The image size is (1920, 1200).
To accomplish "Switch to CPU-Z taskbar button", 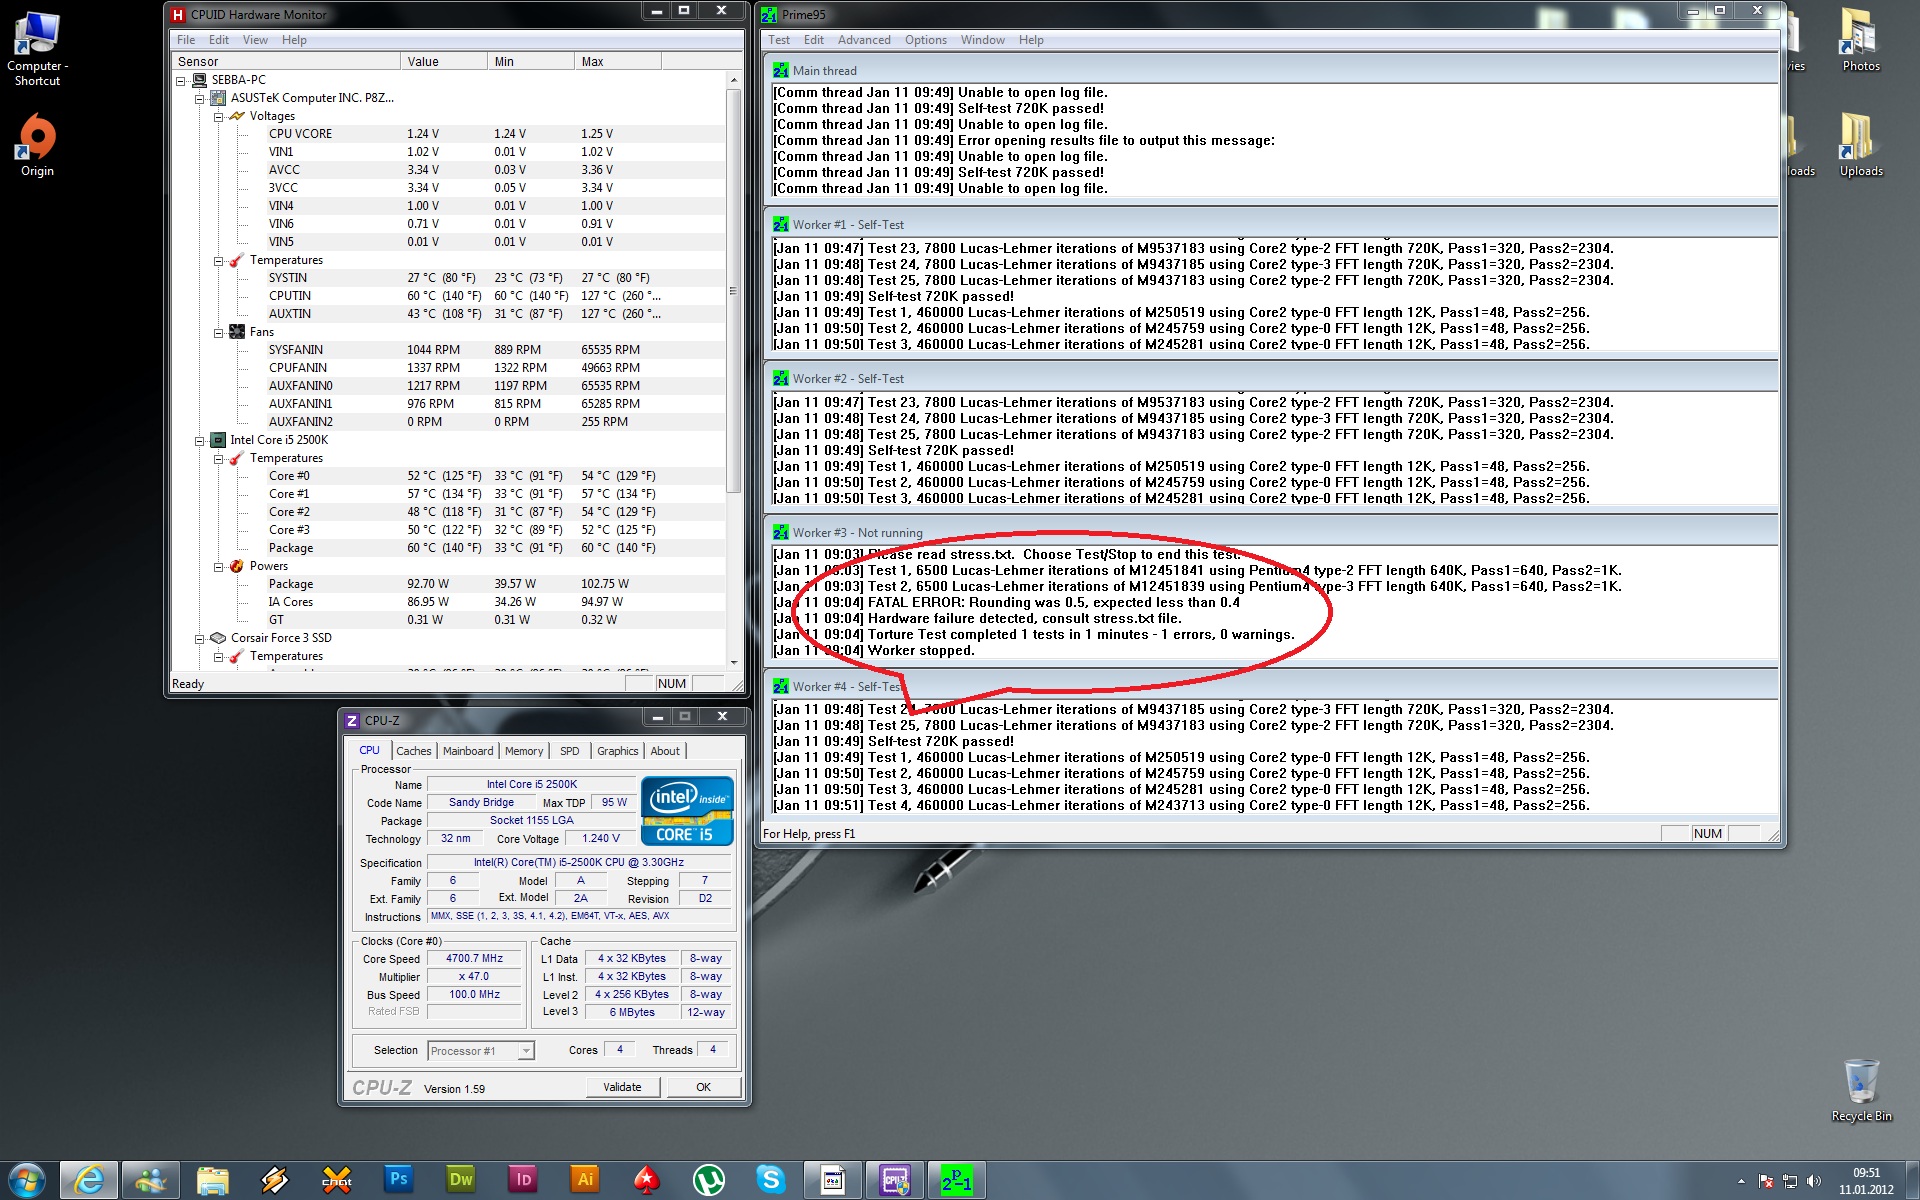I will coord(895,1180).
